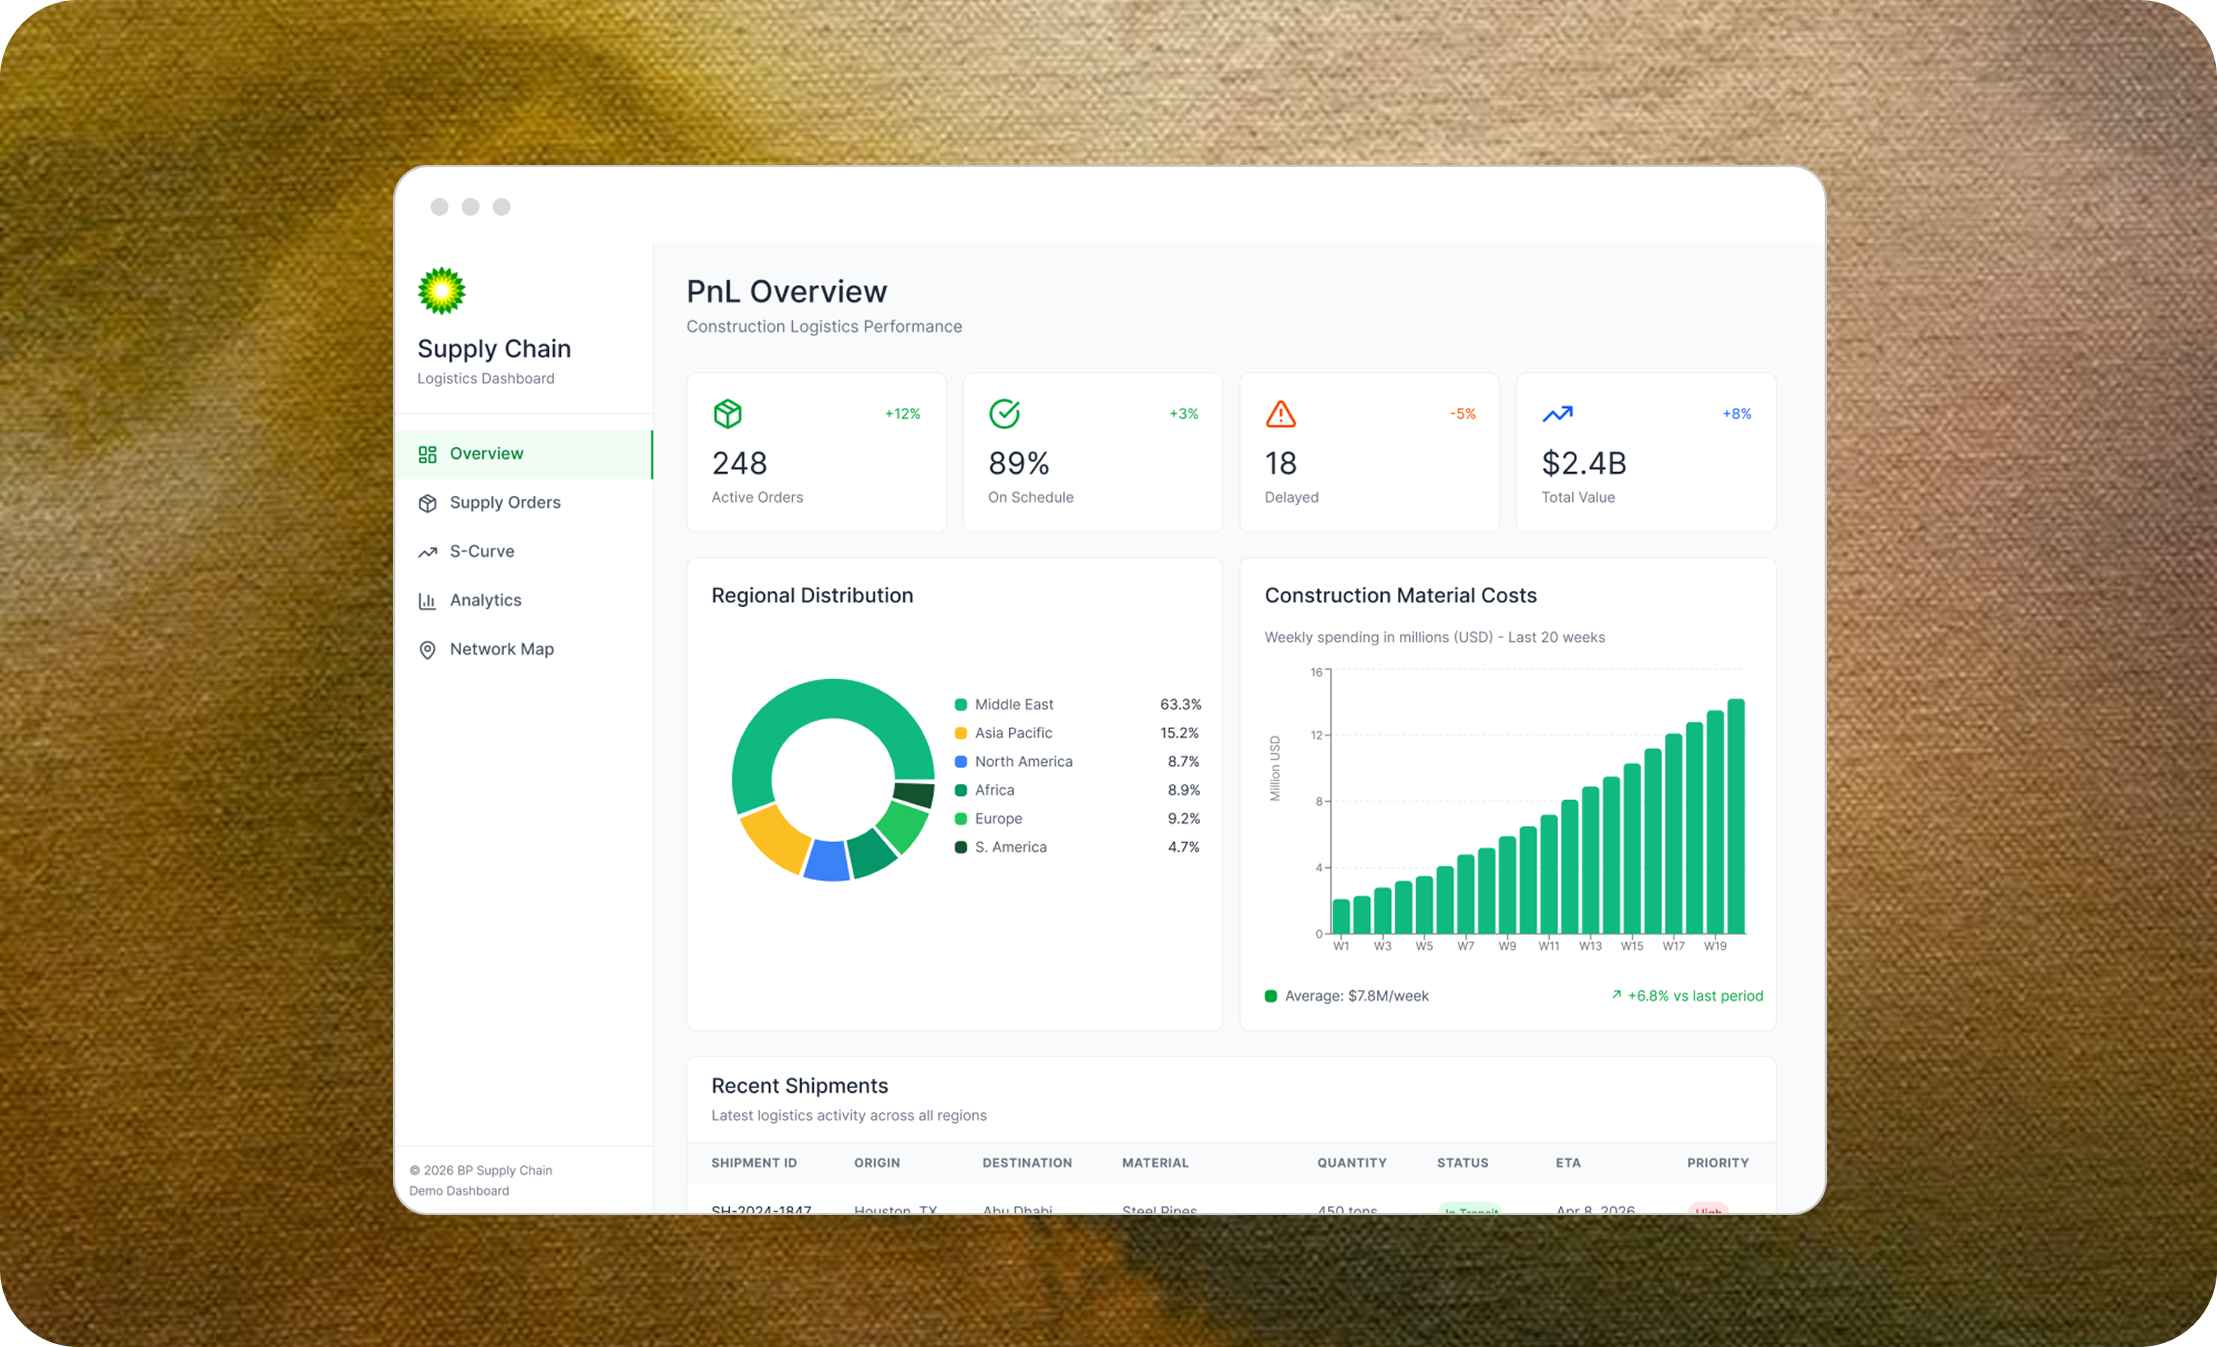Click the blue North America donut segment

click(827, 860)
